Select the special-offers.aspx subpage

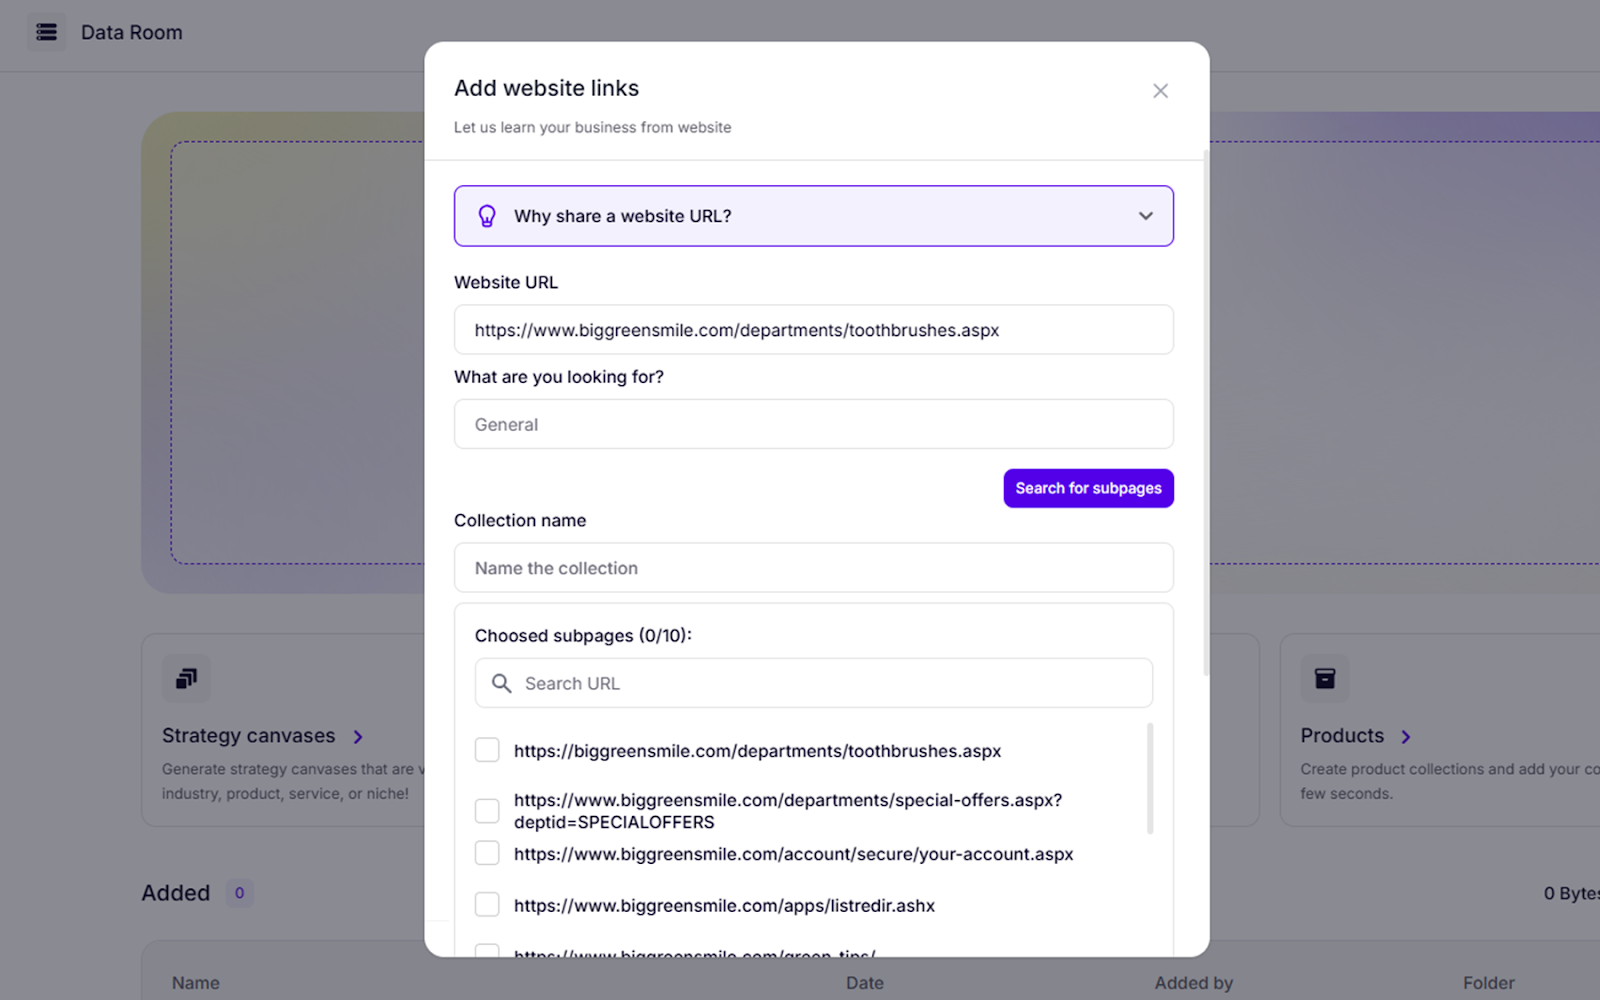(x=487, y=810)
